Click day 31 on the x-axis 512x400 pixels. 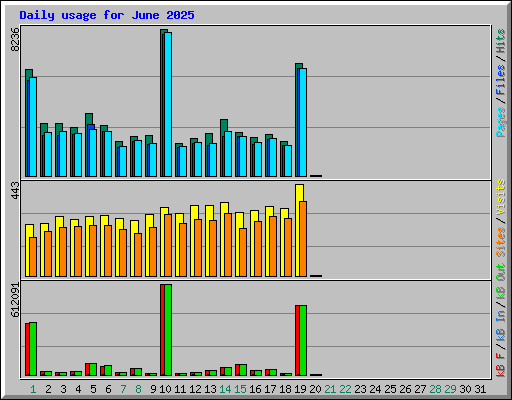pos(480,389)
